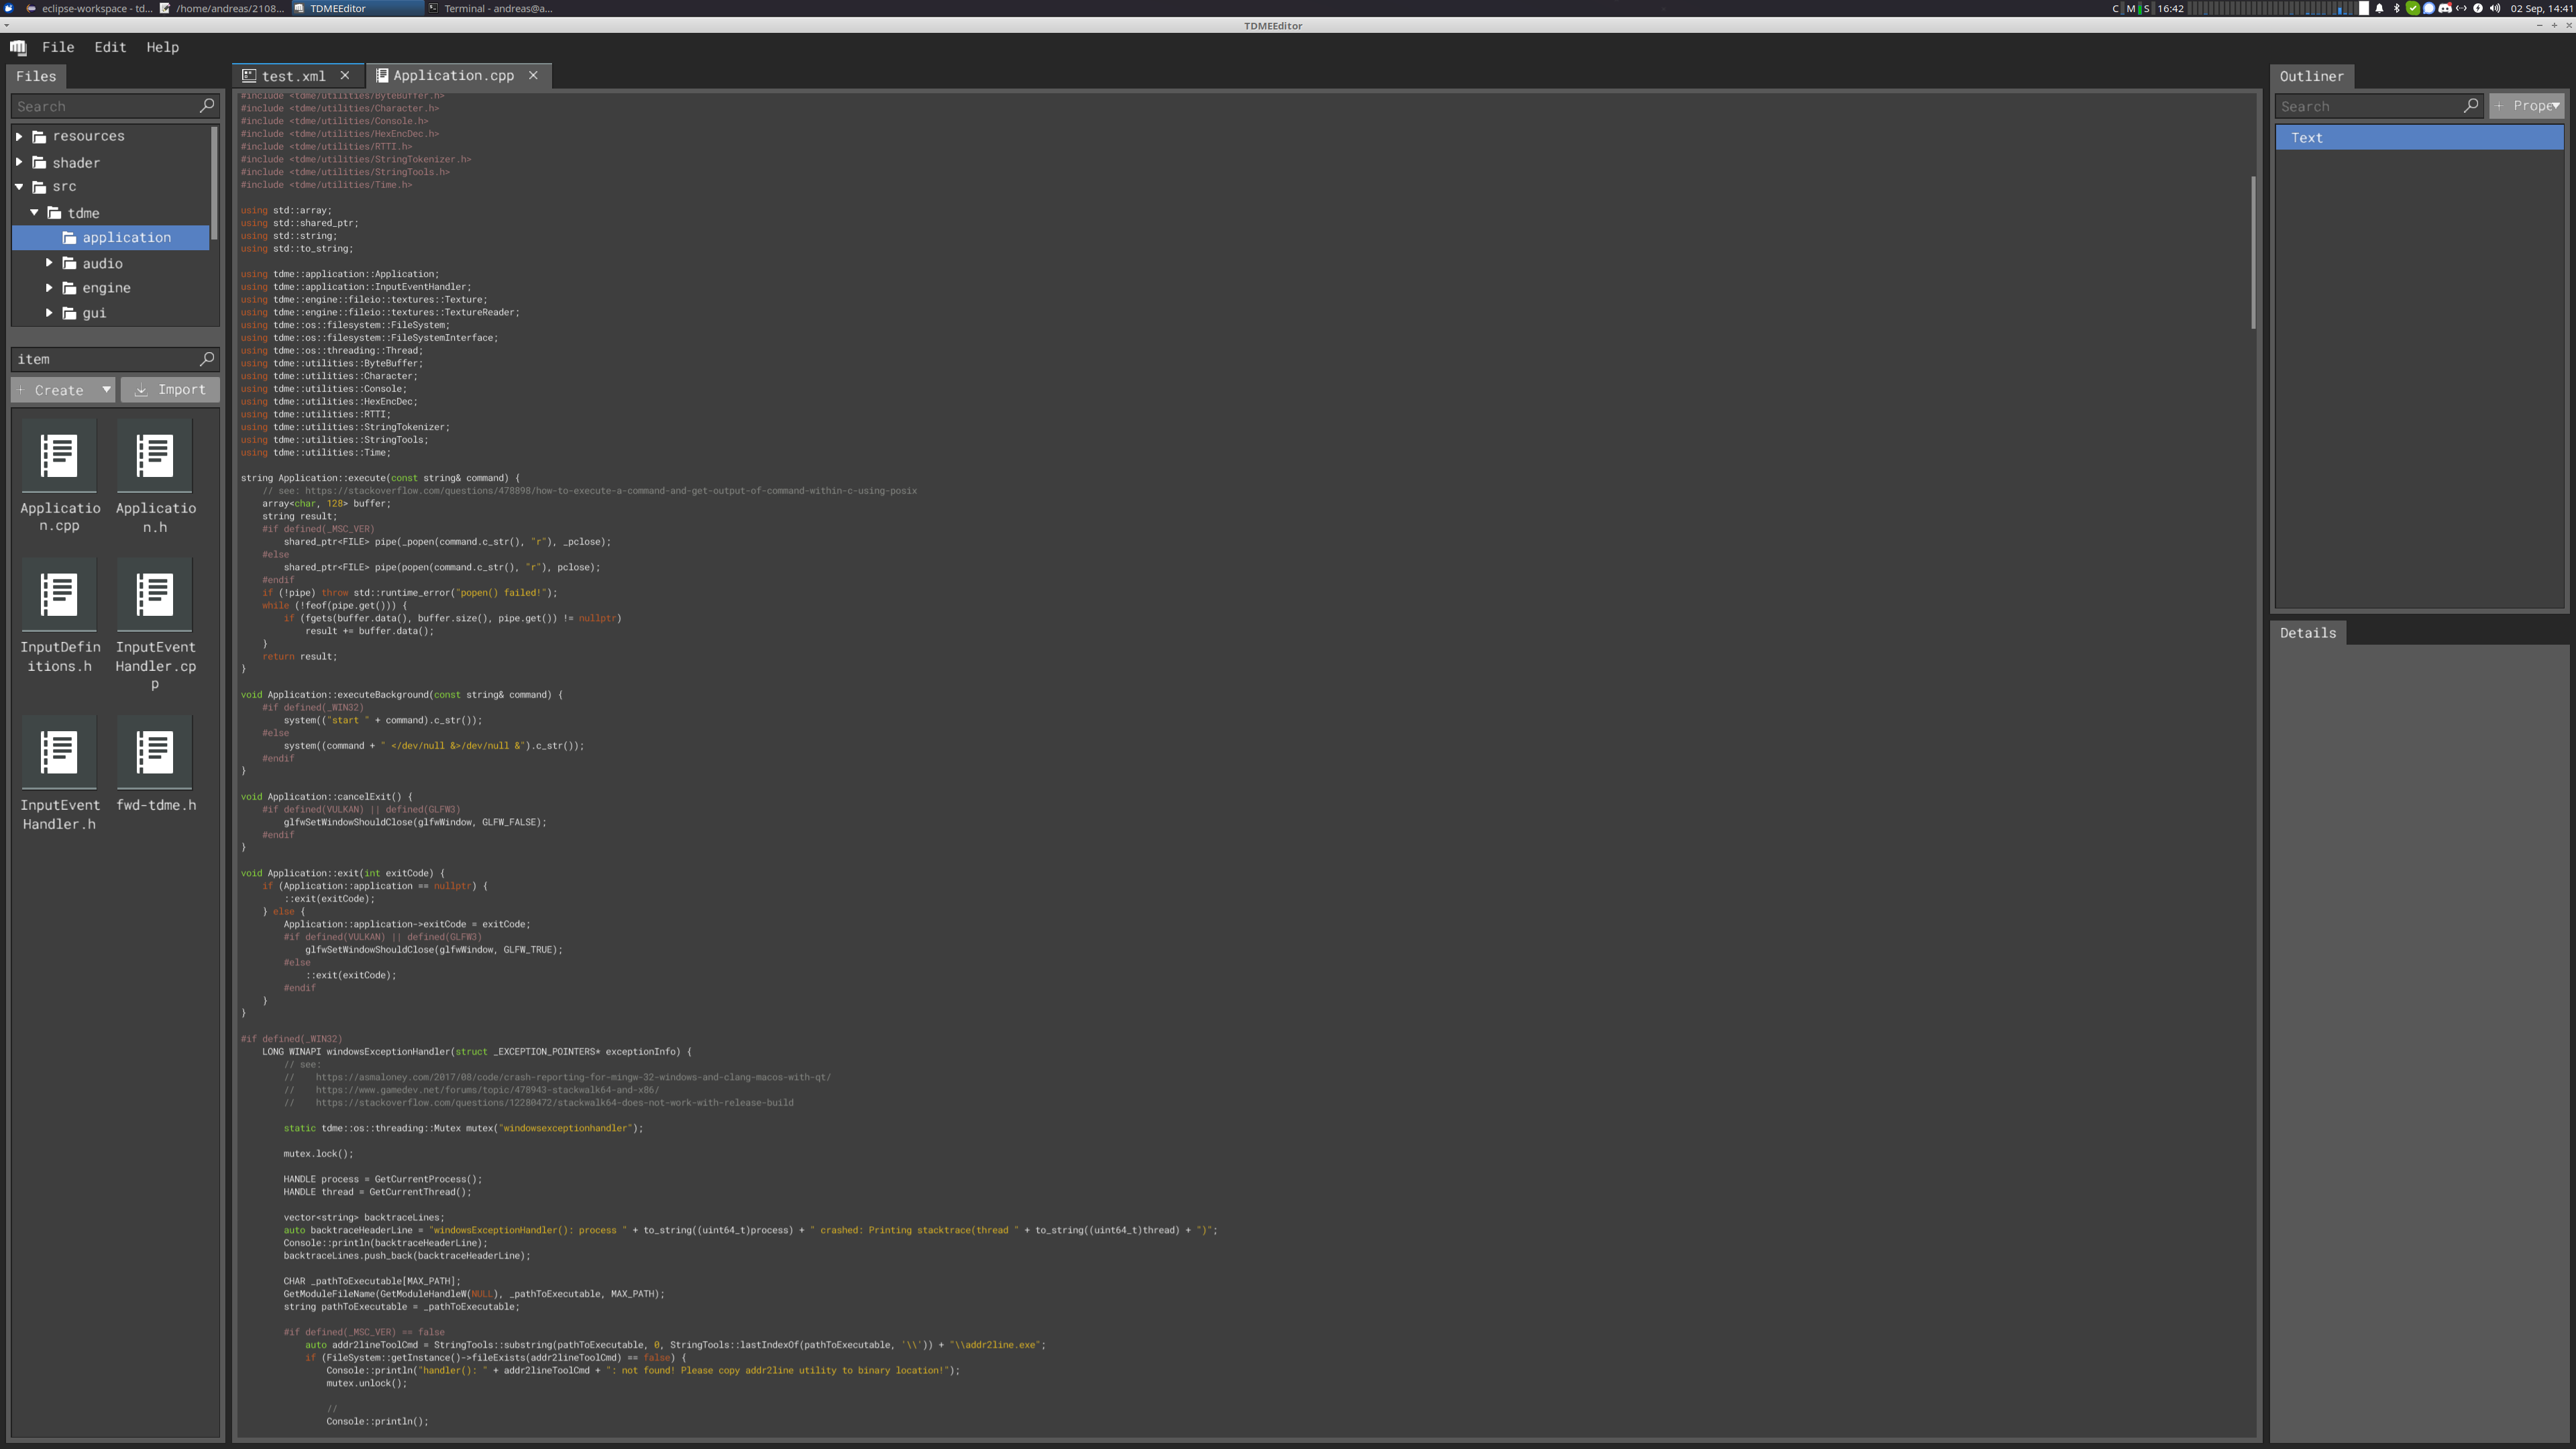
Task: Click the Import button
Action: (170, 390)
